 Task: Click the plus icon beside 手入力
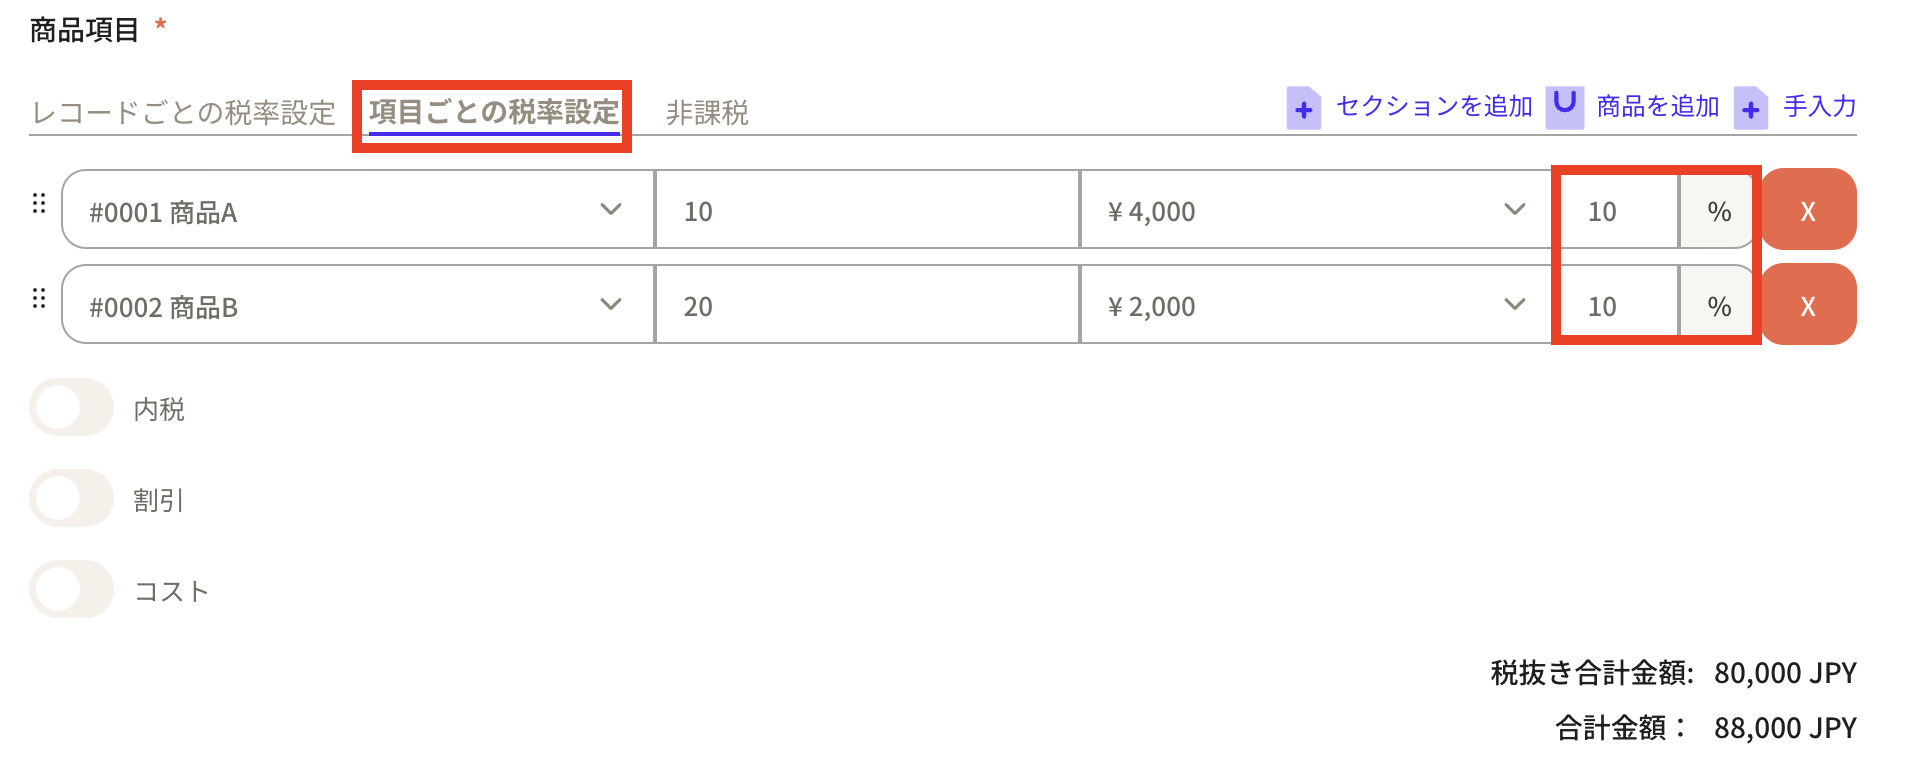pos(1750,108)
